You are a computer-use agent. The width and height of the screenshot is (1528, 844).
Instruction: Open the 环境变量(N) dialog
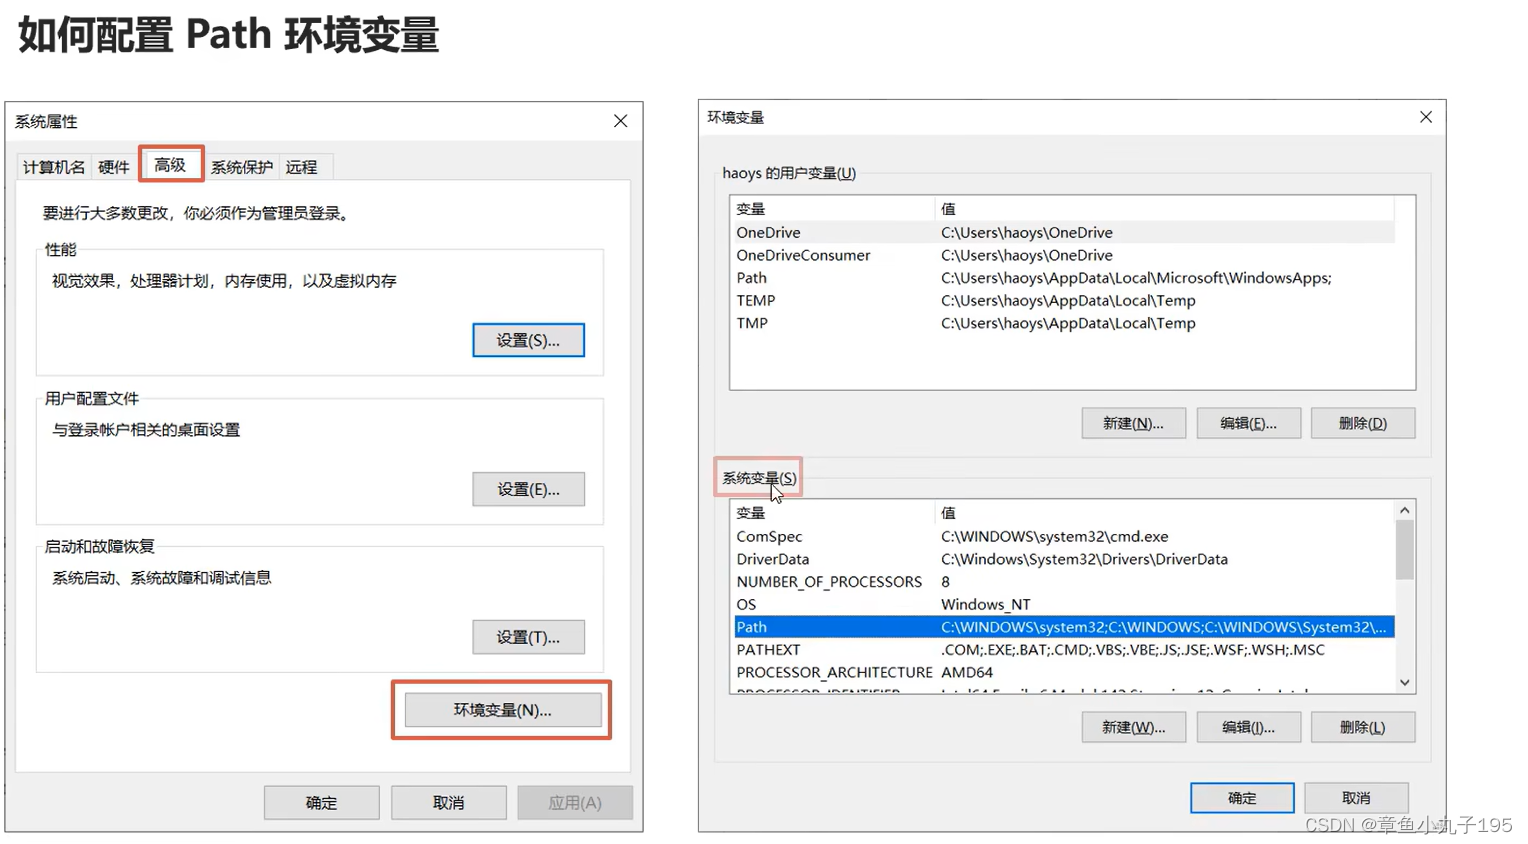point(502,709)
